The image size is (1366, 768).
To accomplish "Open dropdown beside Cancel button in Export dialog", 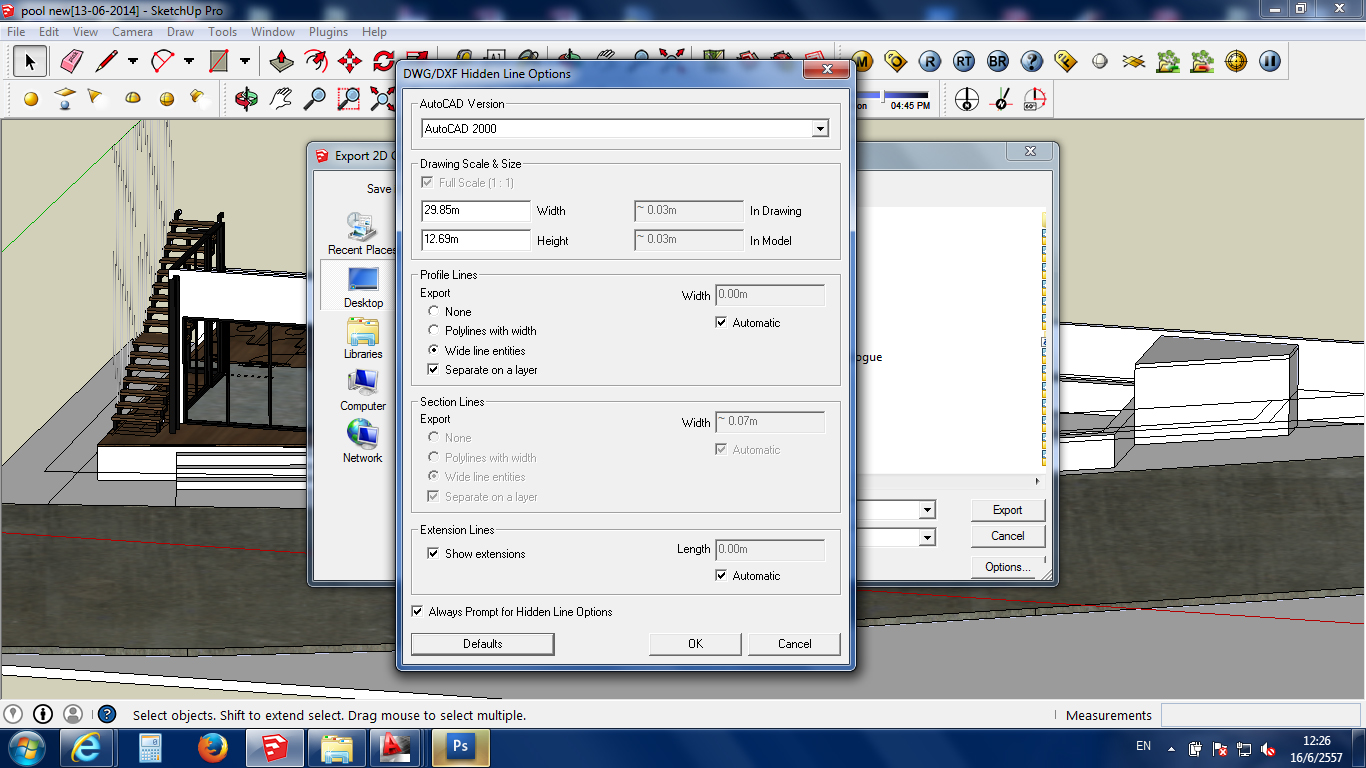I will tap(927, 537).
